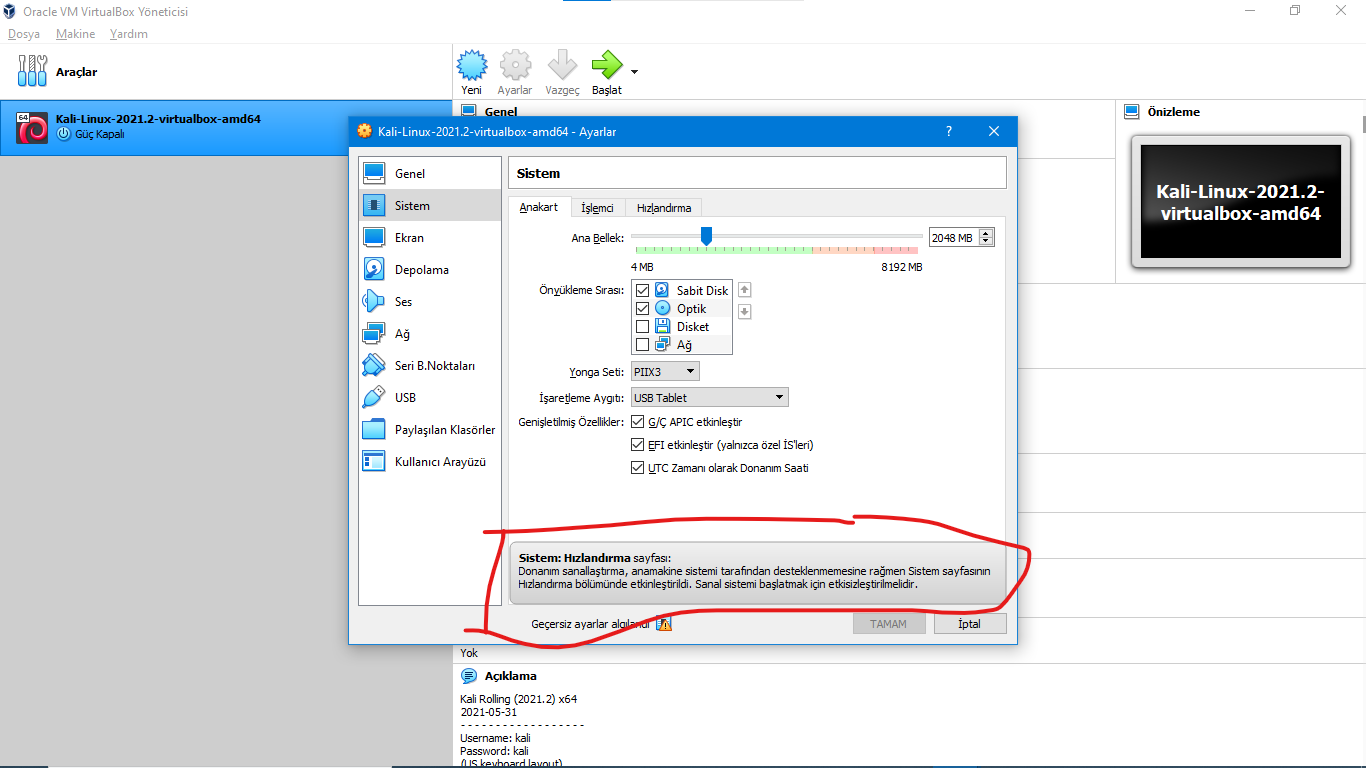Toggle the G/Ç APIC etkinleştir checkbox
The height and width of the screenshot is (768, 1366).
[x=638, y=422]
